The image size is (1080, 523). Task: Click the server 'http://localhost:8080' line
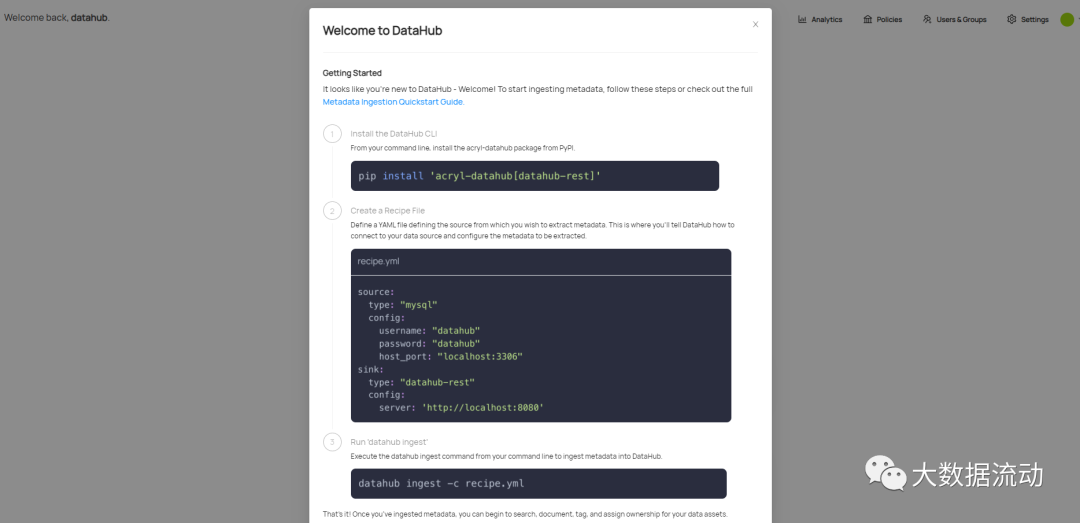(461, 408)
